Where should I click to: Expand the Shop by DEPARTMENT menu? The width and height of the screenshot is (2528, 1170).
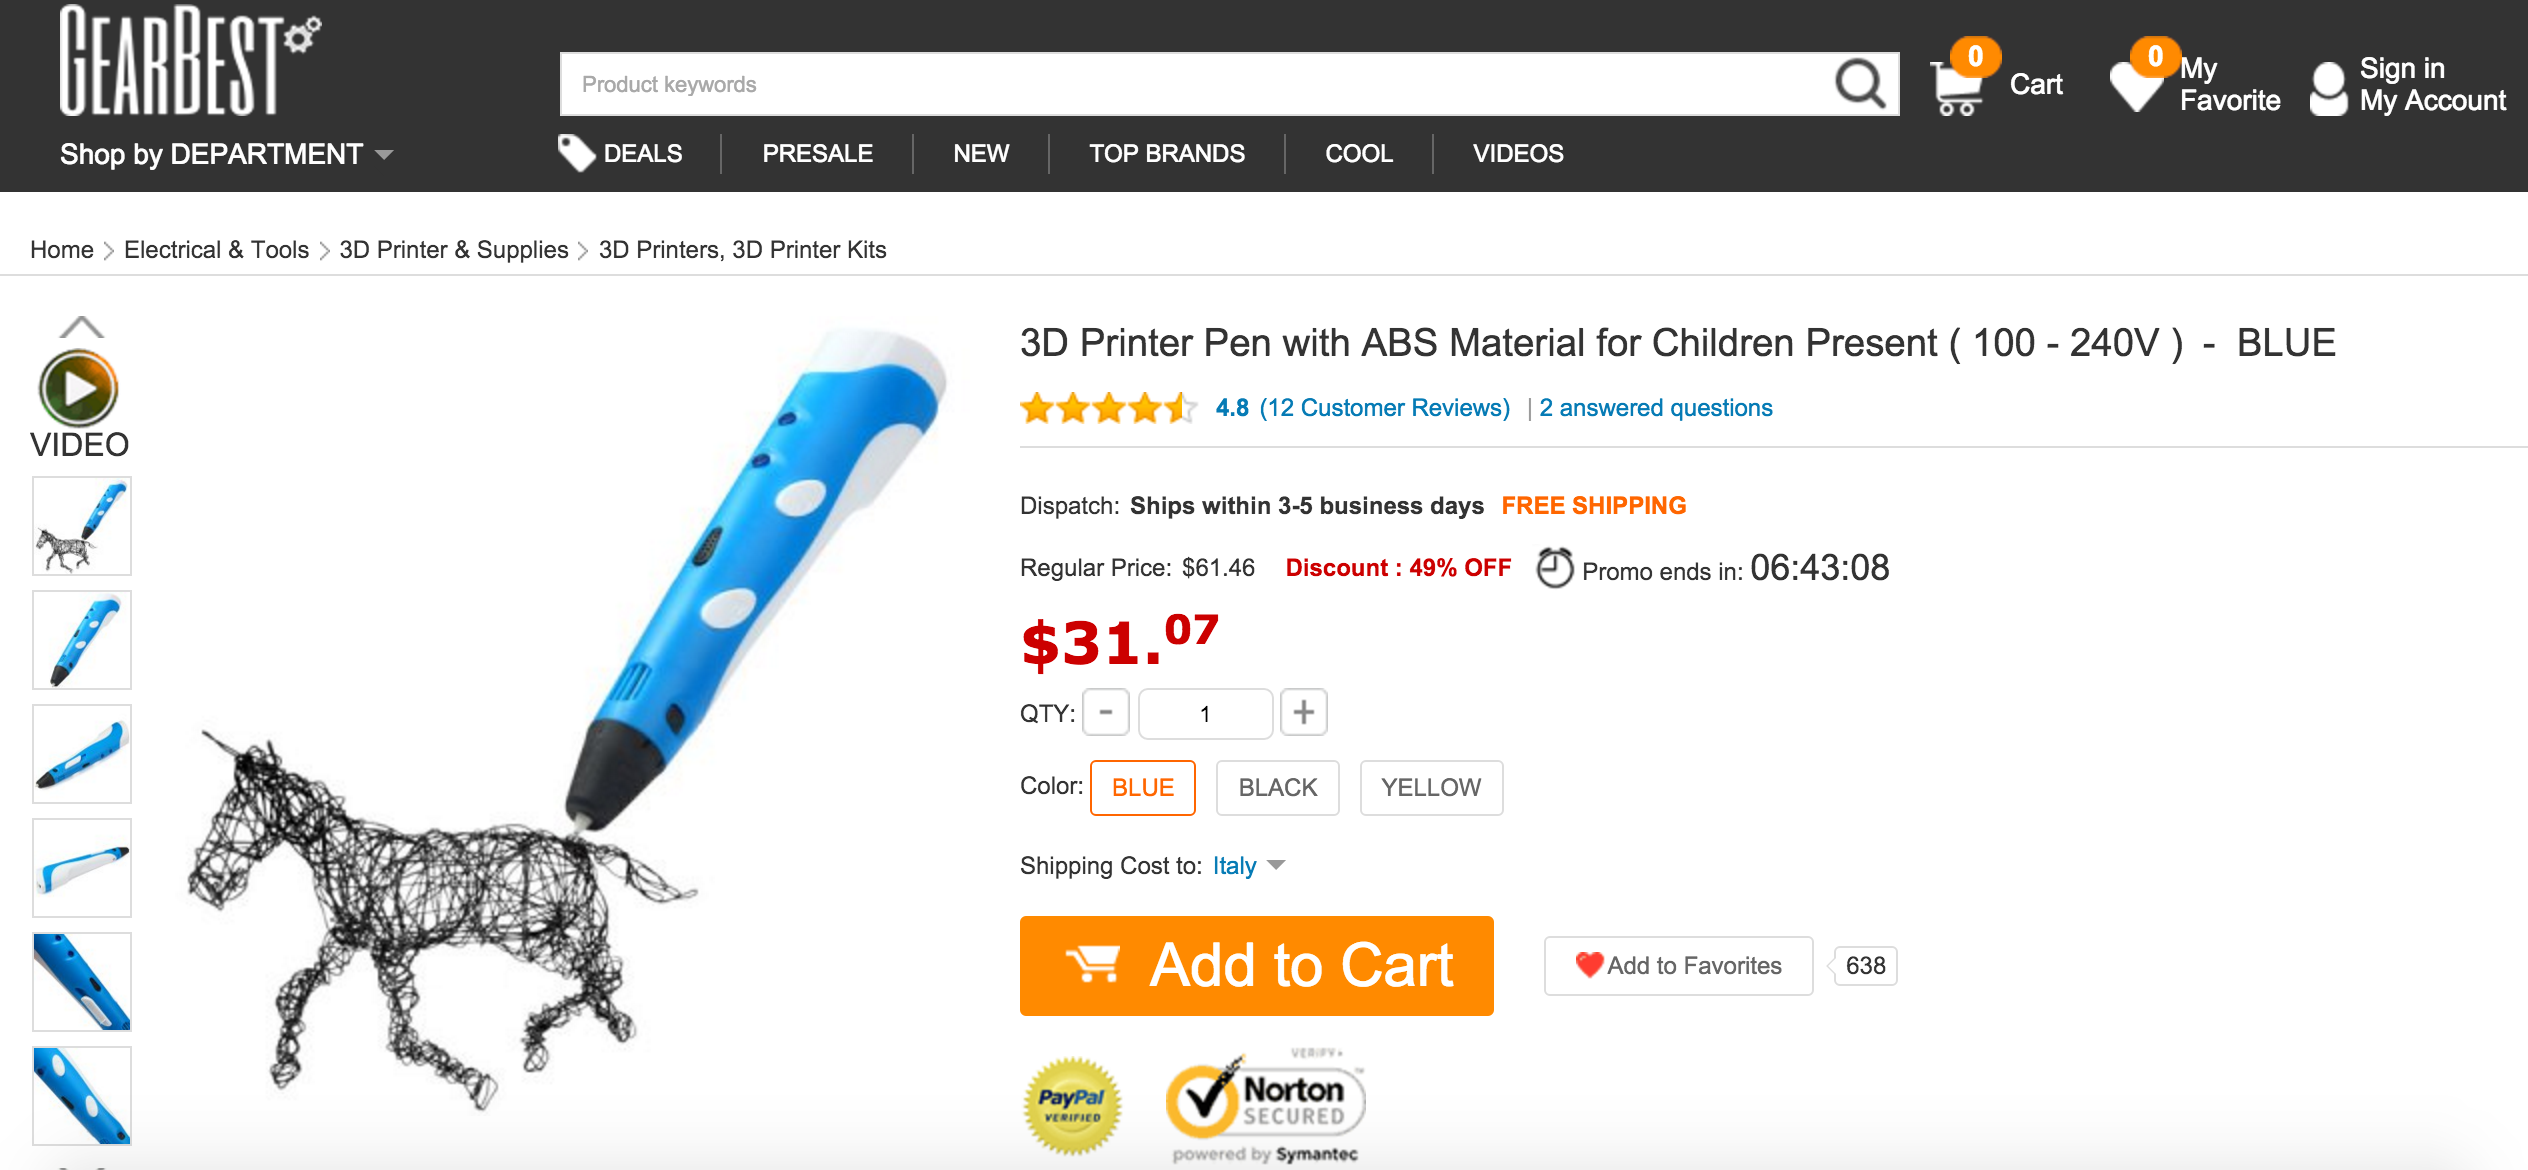[x=225, y=154]
